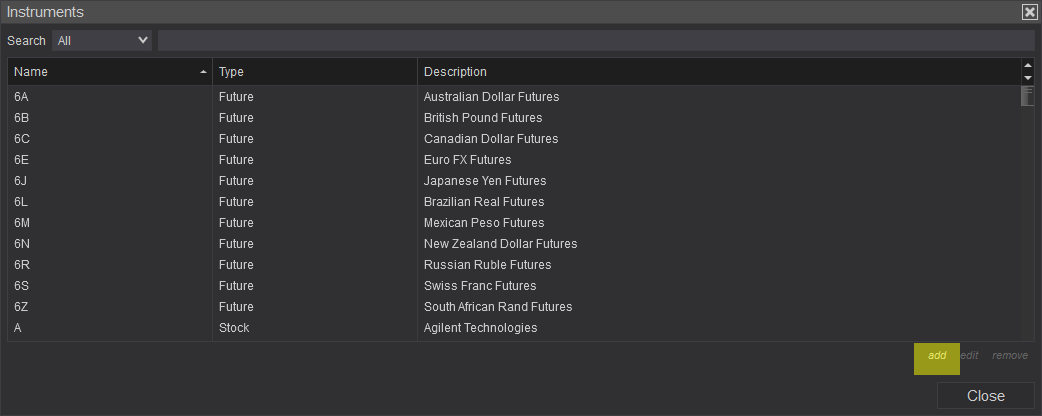Screen dimensions: 1042x416
Task: Click the Description column header
Action: [718, 72]
